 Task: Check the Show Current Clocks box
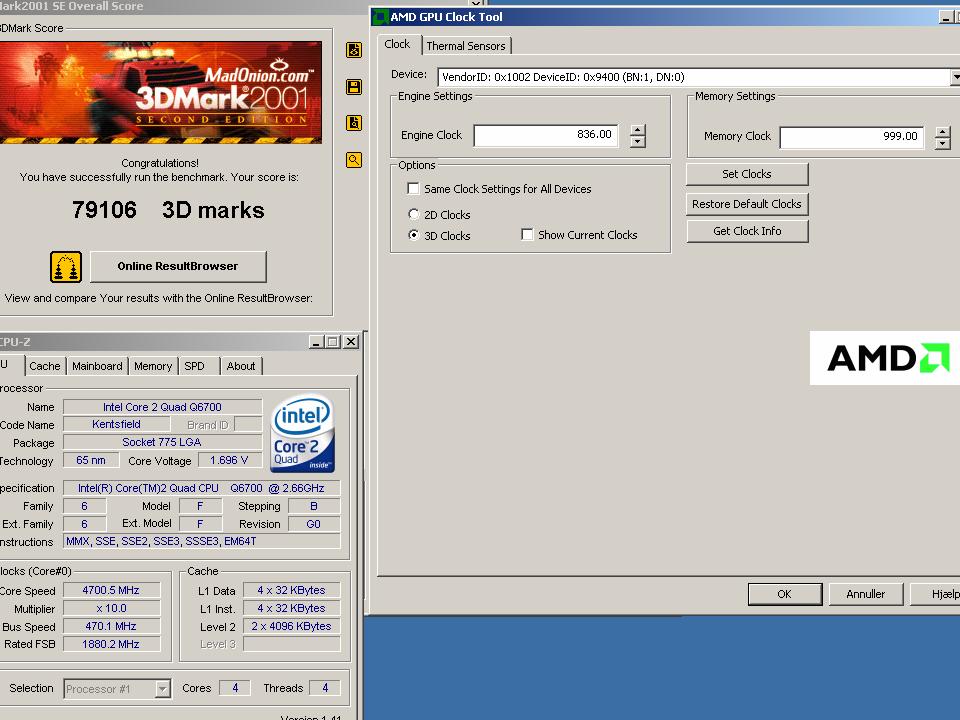coord(527,234)
